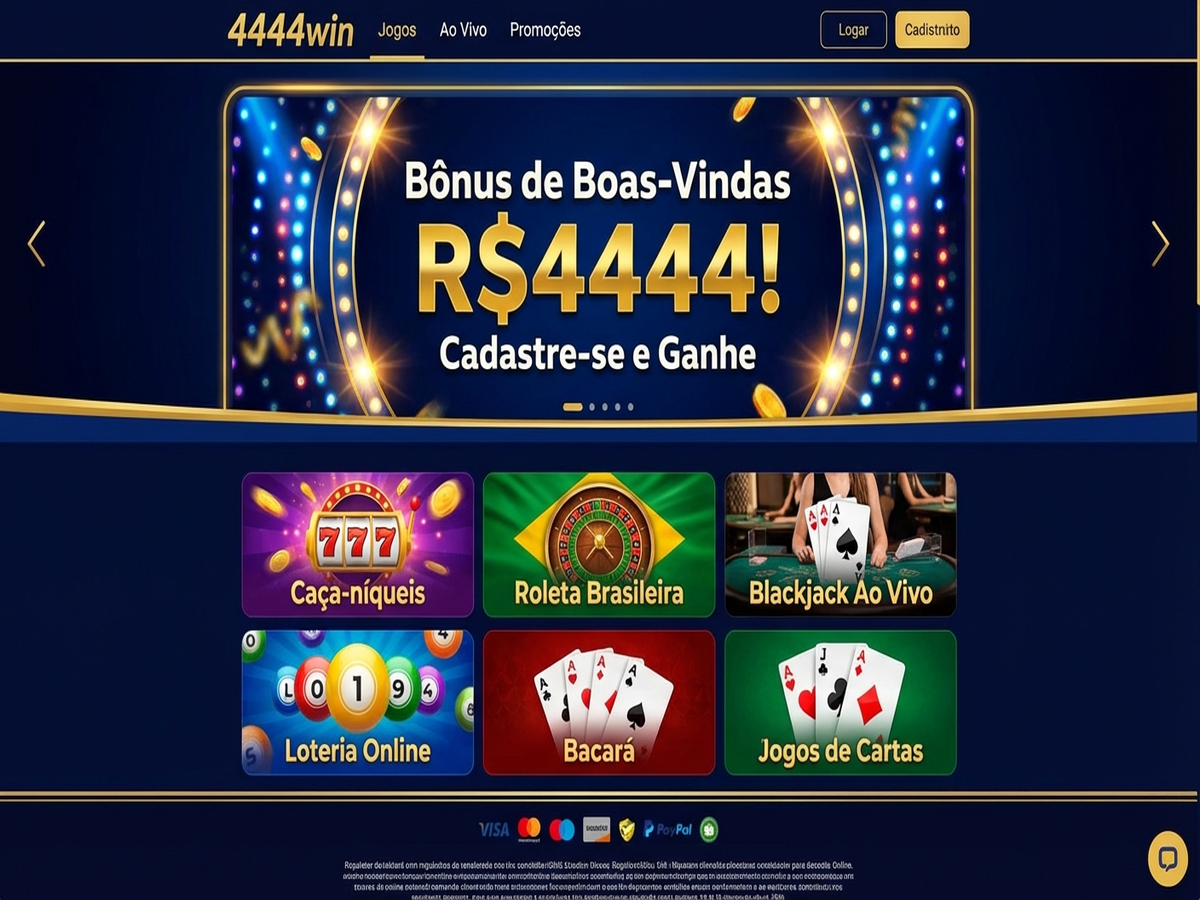Click the Visa payment logo
This screenshot has height=900, width=1200.
click(494, 829)
